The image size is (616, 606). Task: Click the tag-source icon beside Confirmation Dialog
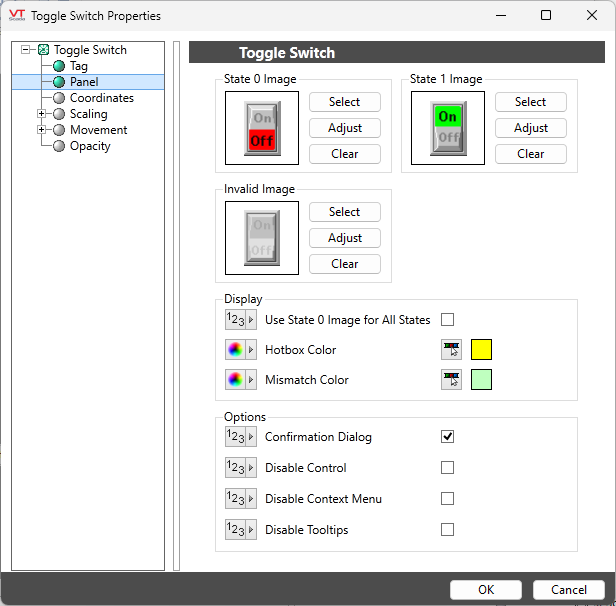pos(241,437)
